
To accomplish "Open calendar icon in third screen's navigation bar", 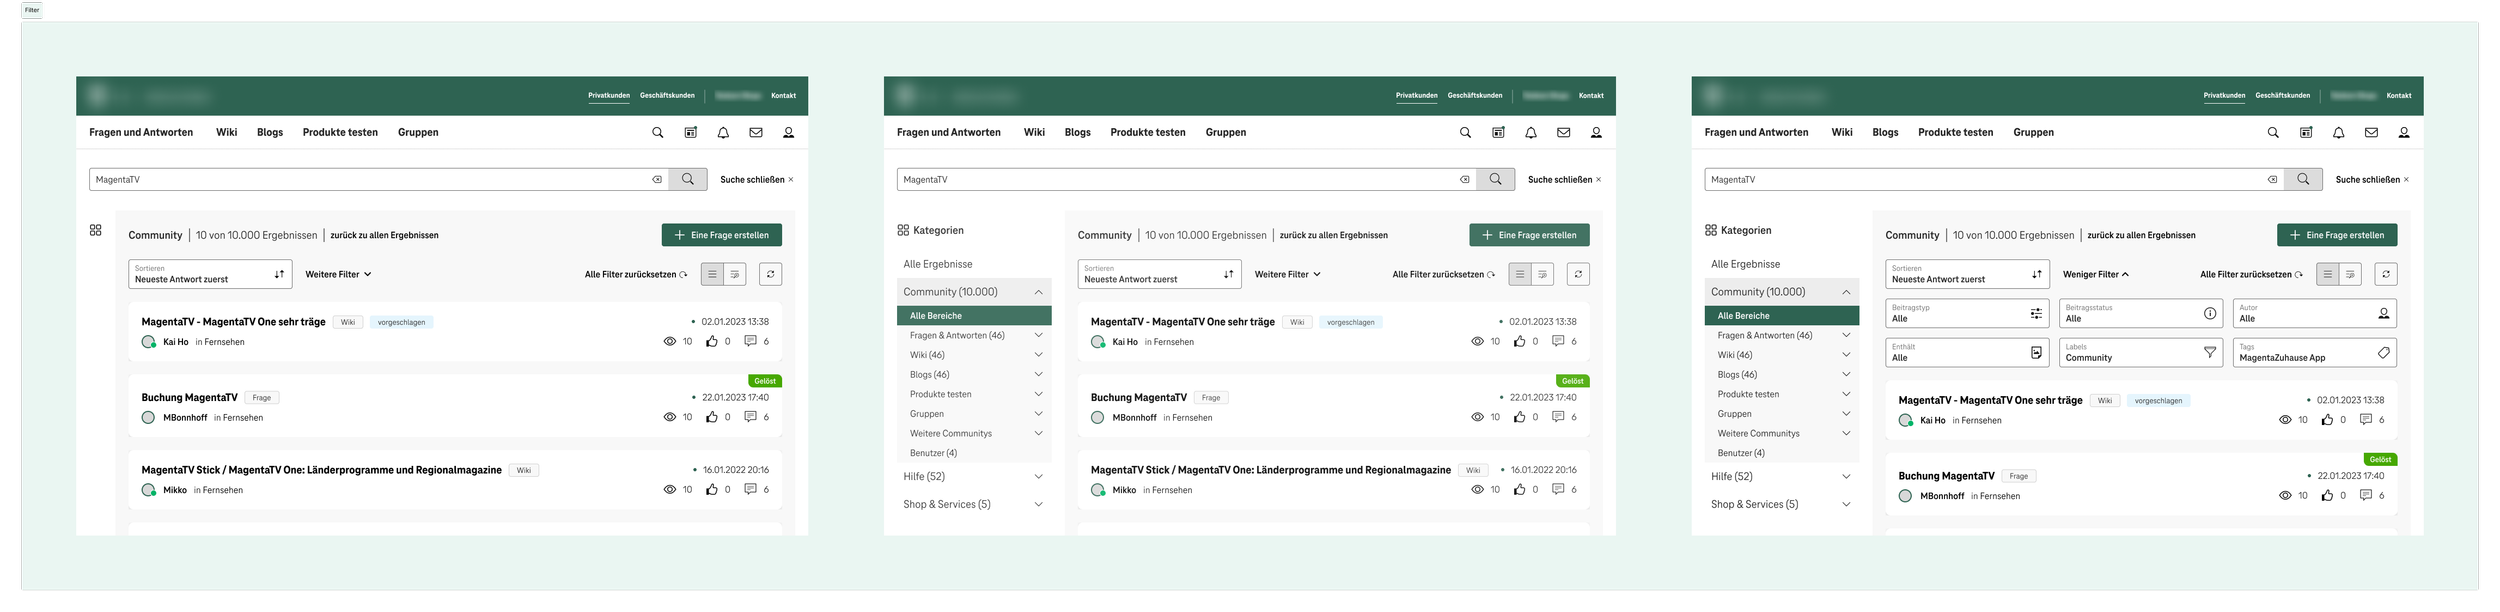I will (x=2306, y=132).
